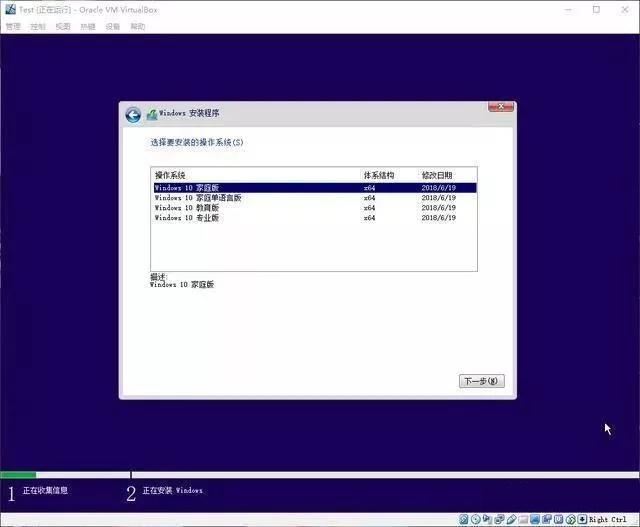Click the optical disc icon in the status bar
Image resolution: width=640 pixels, height=527 pixels.
pyautogui.click(x=476, y=519)
